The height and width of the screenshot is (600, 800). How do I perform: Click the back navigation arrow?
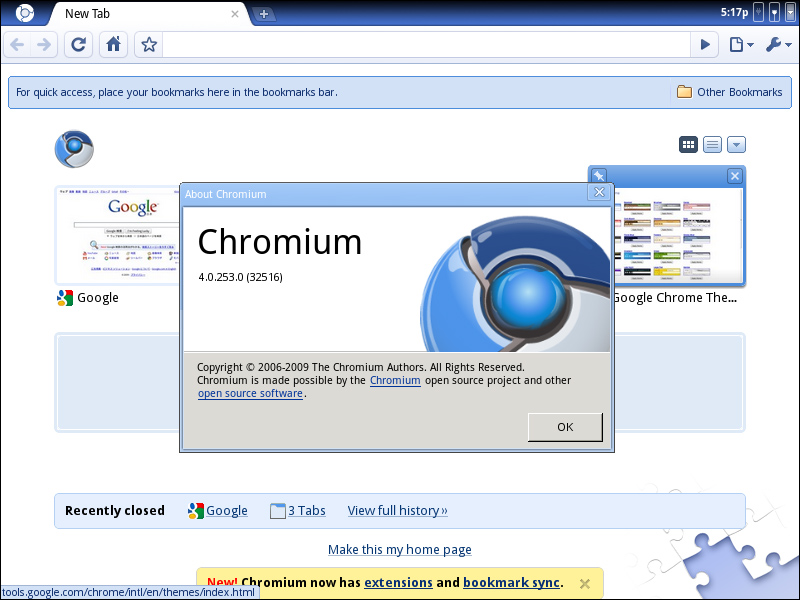tap(16, 45)
